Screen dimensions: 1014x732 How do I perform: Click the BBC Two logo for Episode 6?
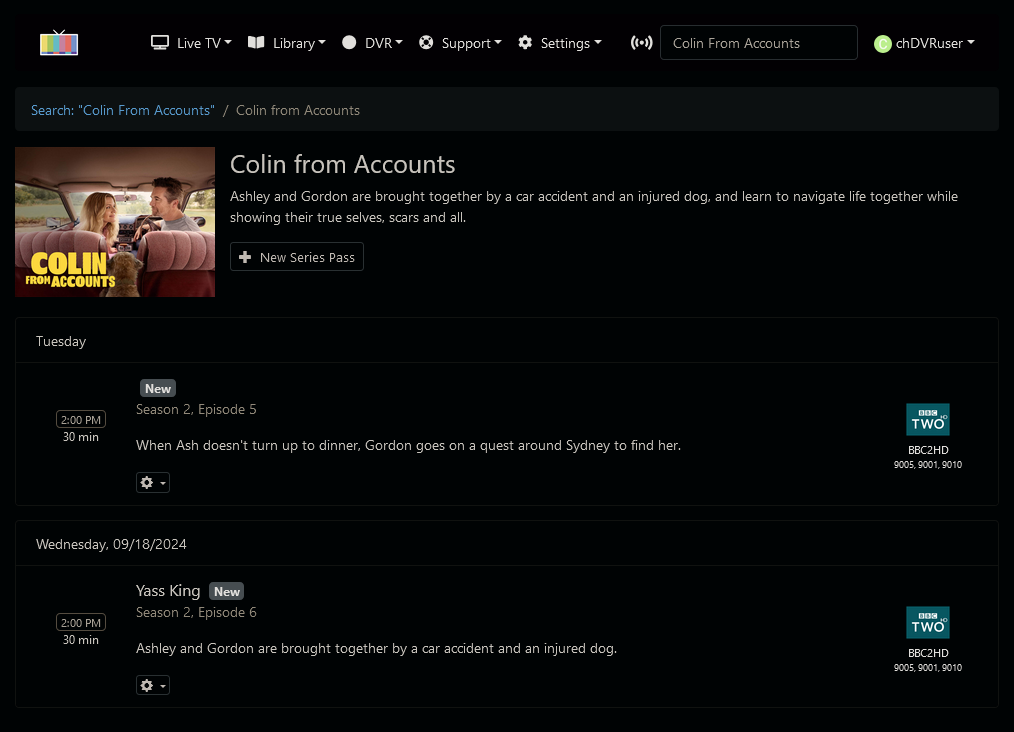point(927,622)
